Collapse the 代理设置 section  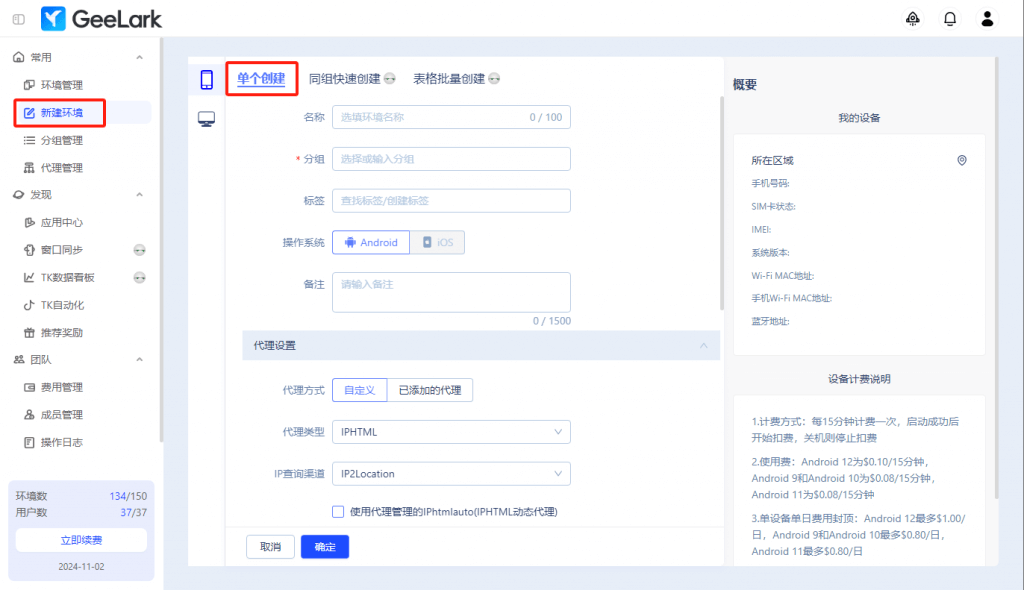point(704,345)
